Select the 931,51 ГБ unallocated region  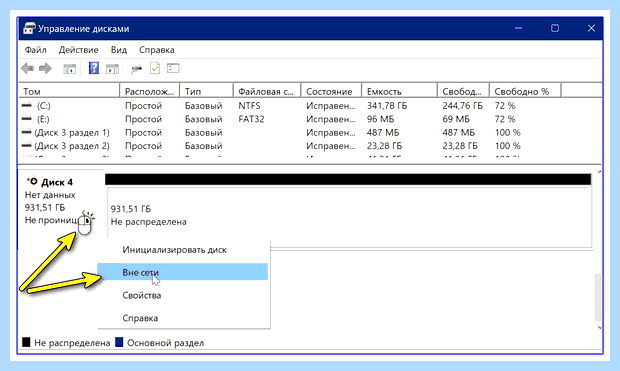coord(350,217)
